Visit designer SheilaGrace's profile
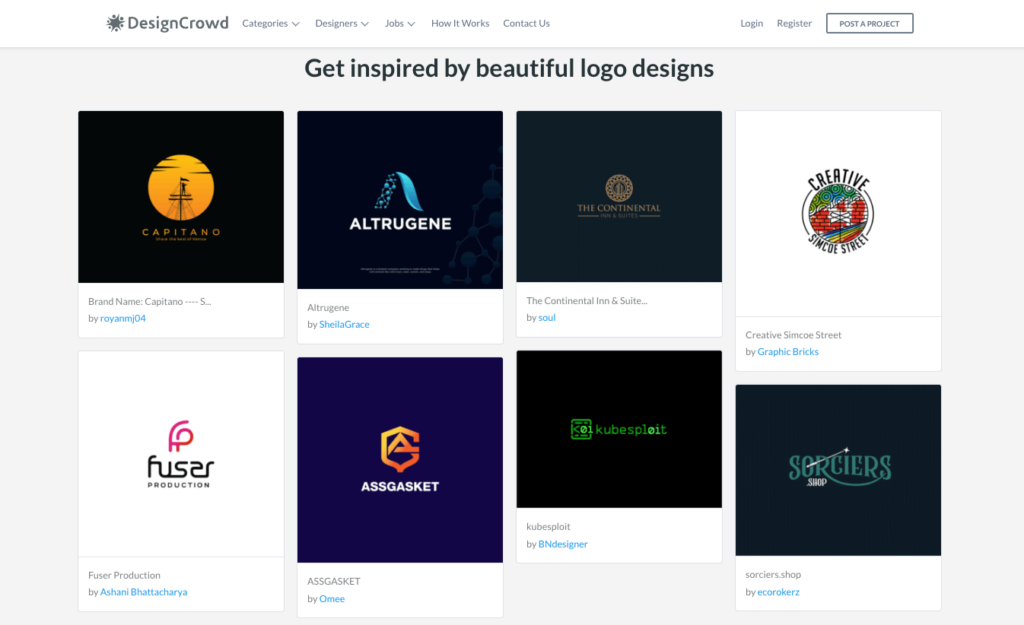Image resolution: width=1024 pixels, height=625 pixels. (344, 324)
